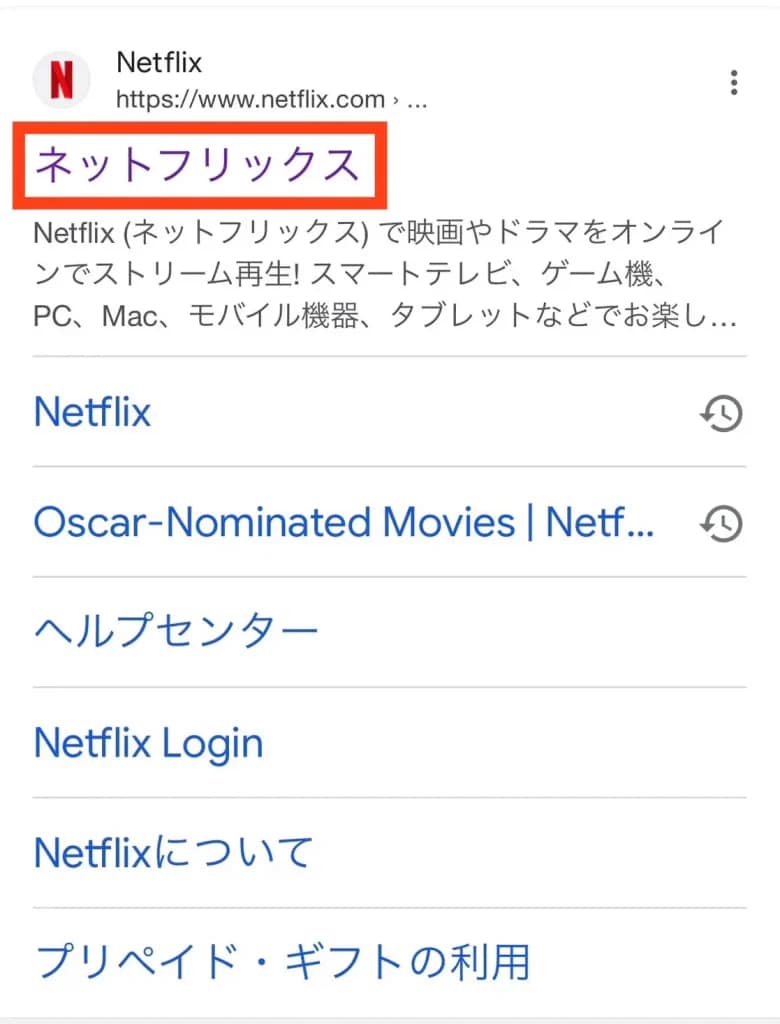Open the プリペイド・ギフトの利用 sitelink
This screenshot has width=780, height=1024.
coord(281,962)
